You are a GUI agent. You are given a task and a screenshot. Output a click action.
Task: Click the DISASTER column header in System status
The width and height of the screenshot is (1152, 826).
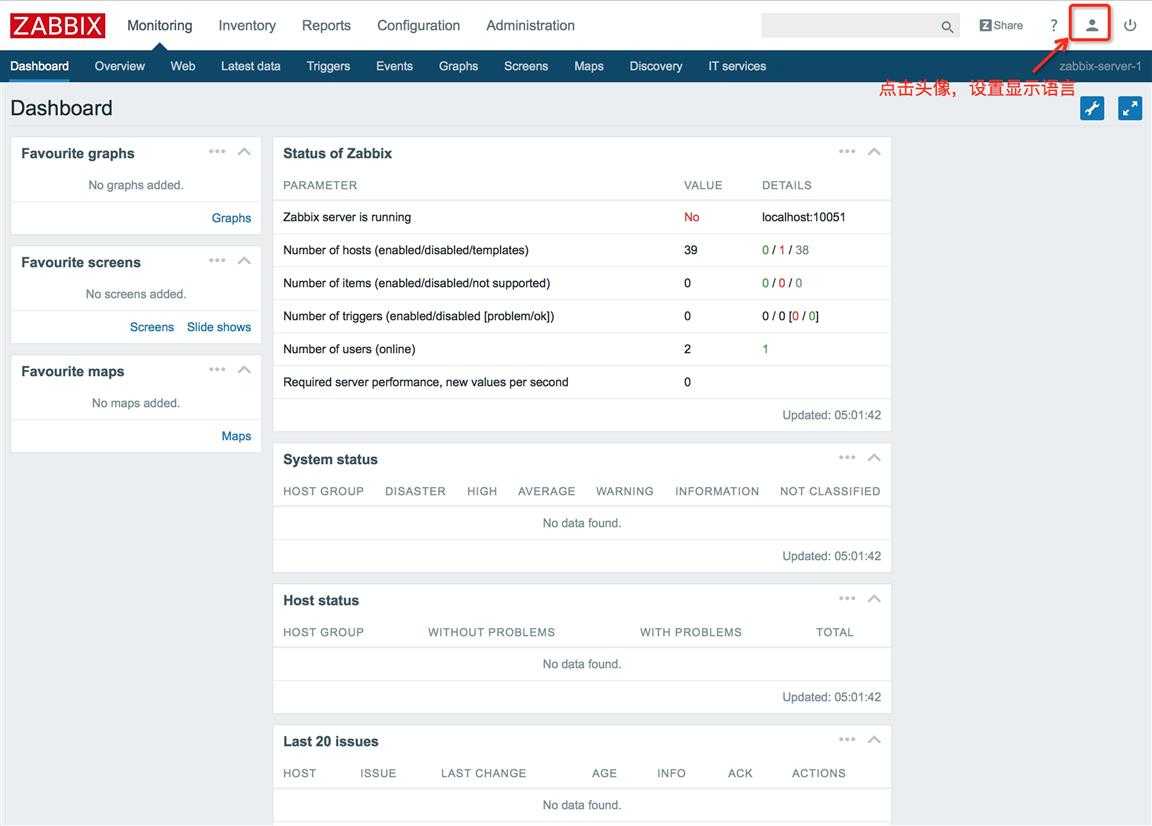[x=415, y=491]
